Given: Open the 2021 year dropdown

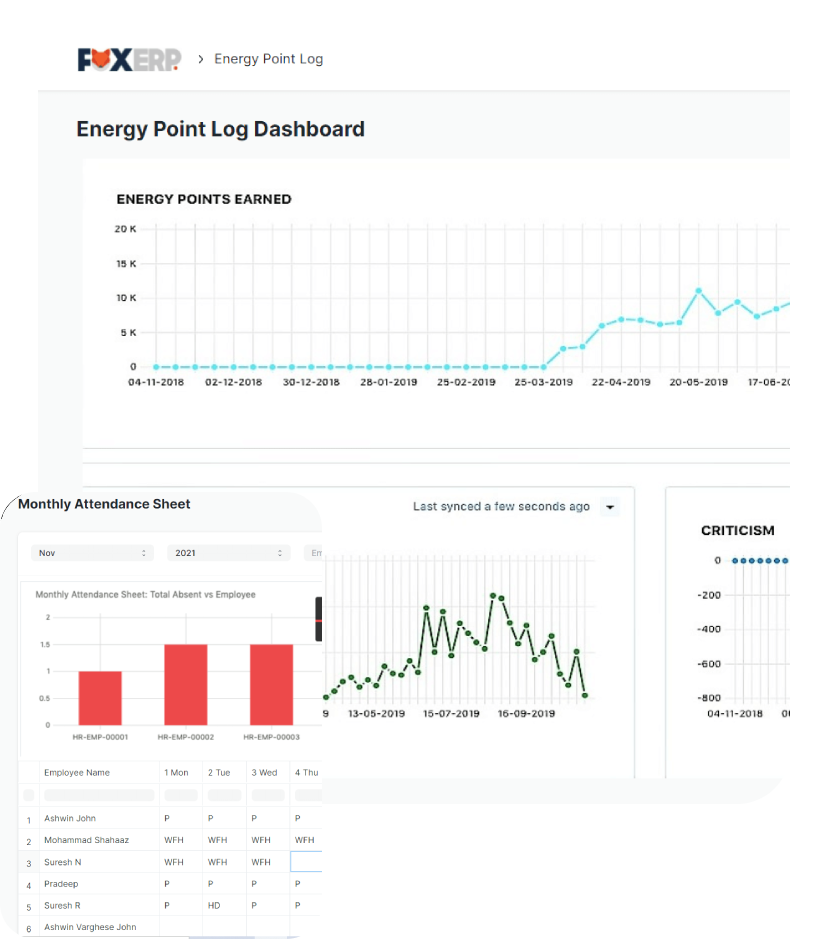Looking at the screenshot, I should click(x=229, y=553).
